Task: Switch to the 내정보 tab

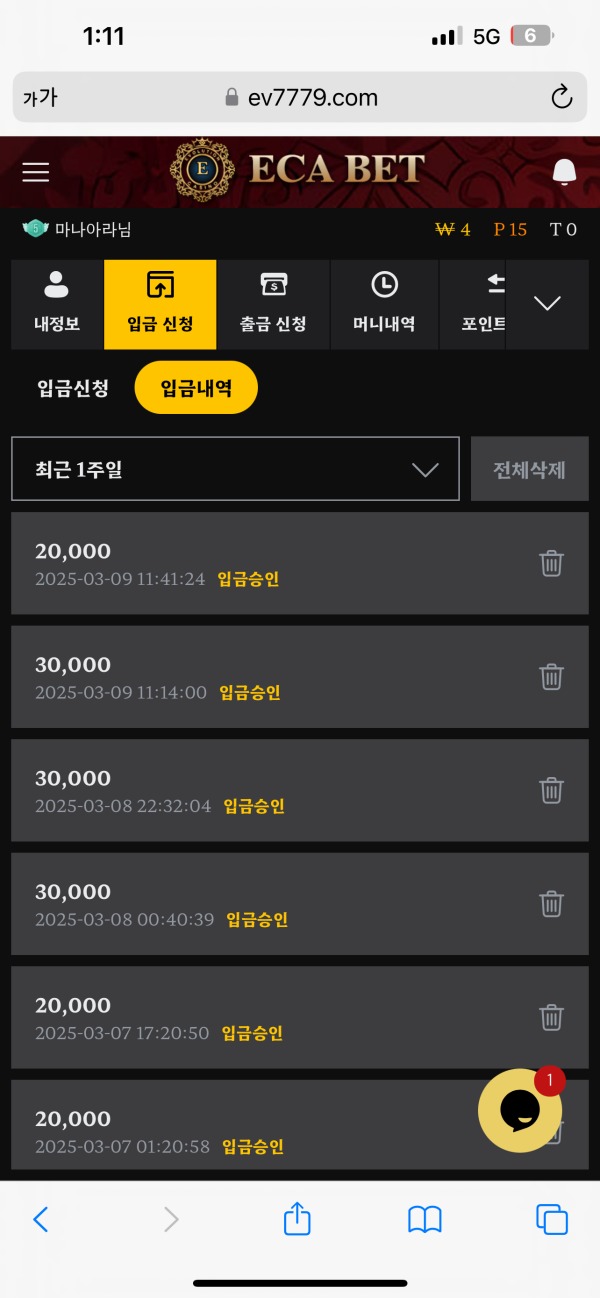Action: [x=56, y=304]
